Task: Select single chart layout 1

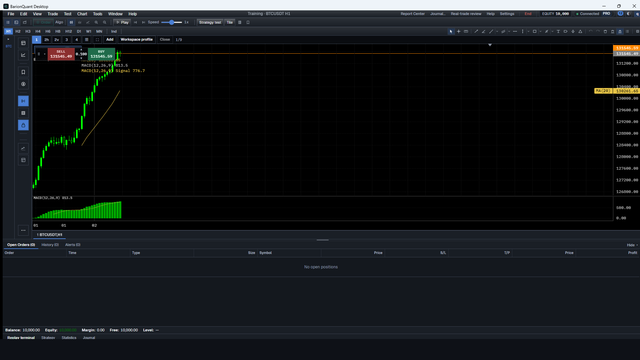Action: tap(36, 40)
